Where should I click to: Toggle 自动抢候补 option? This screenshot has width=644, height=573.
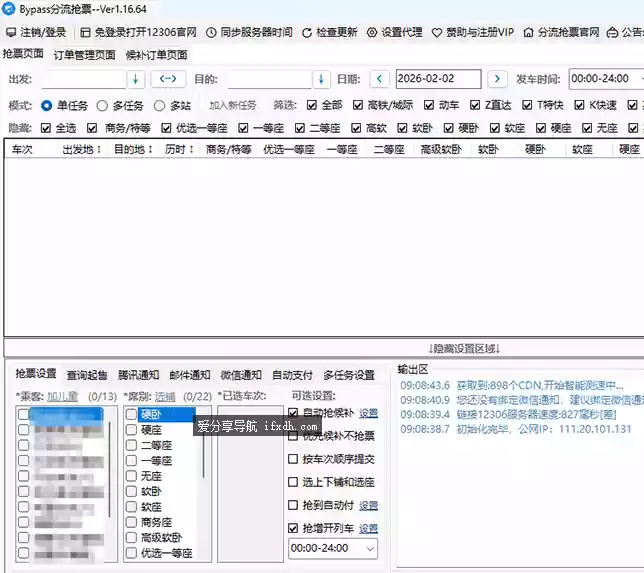293,413
